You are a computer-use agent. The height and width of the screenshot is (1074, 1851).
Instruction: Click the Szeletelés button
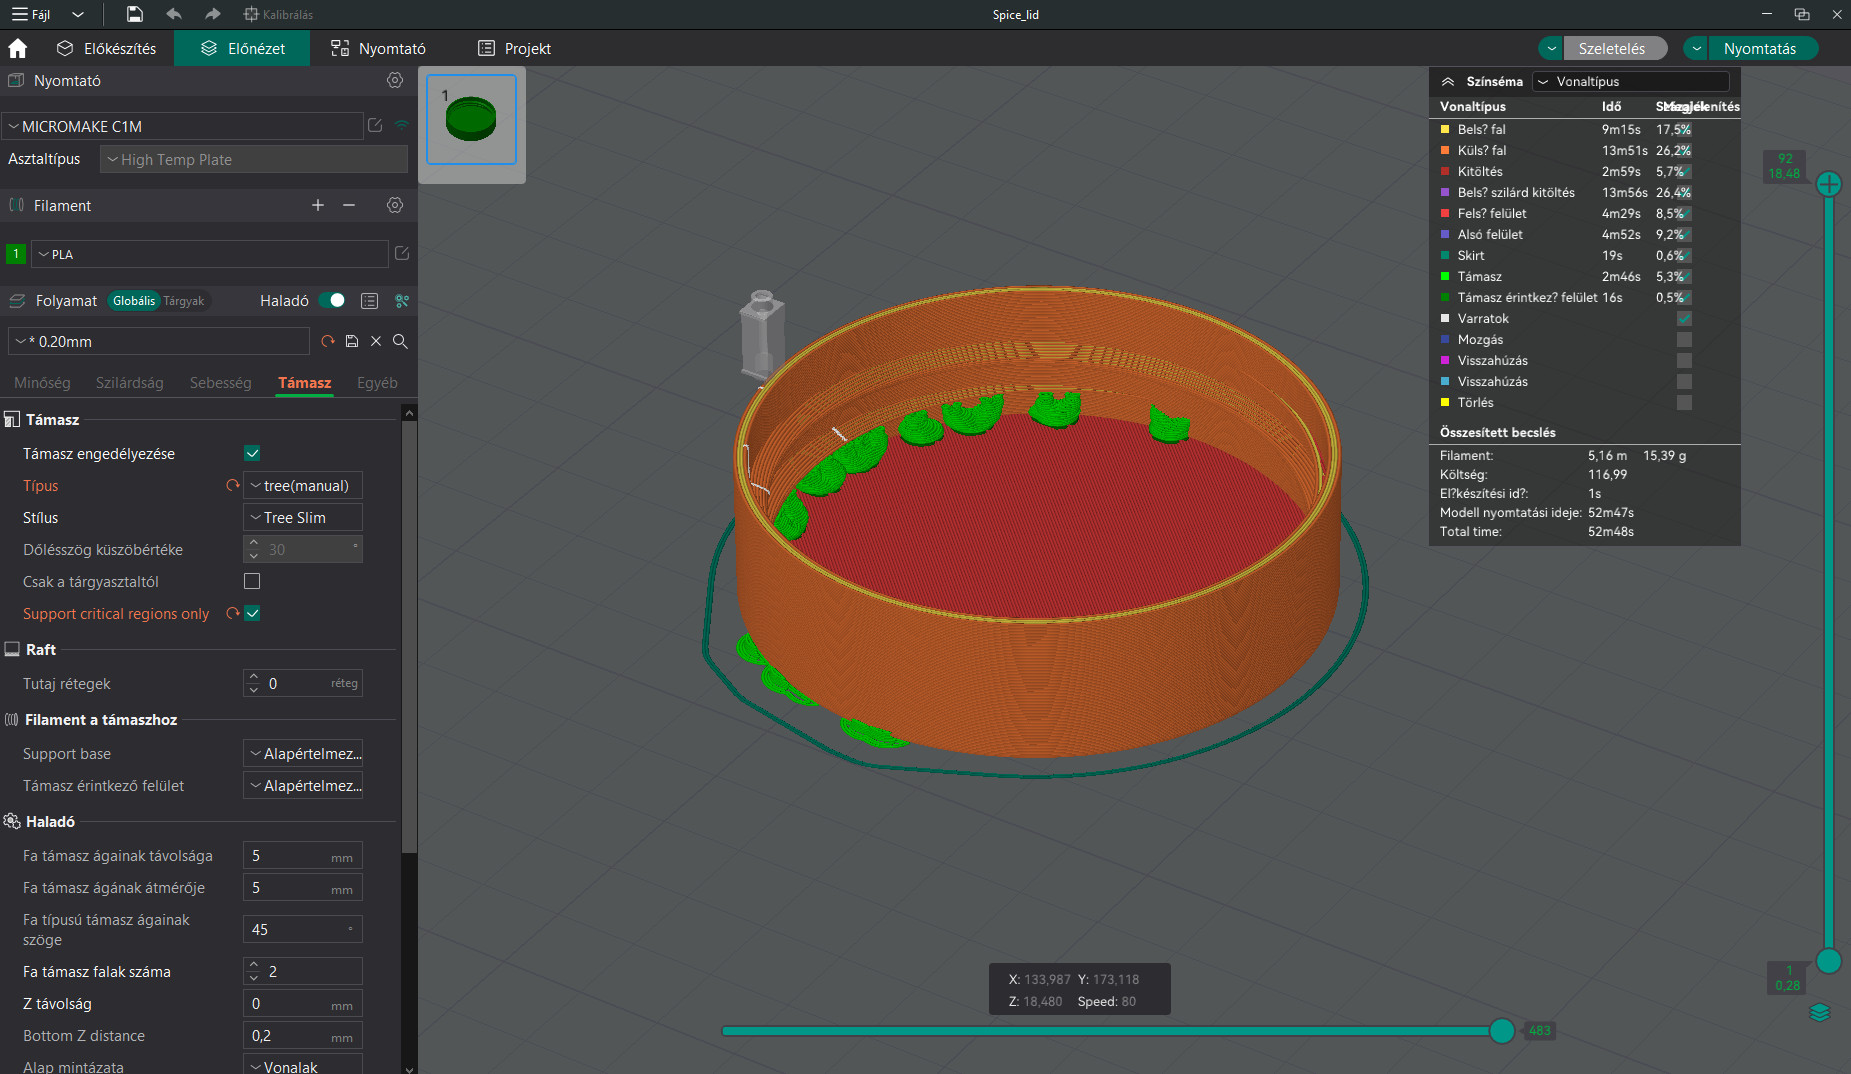click(1615, 47)
